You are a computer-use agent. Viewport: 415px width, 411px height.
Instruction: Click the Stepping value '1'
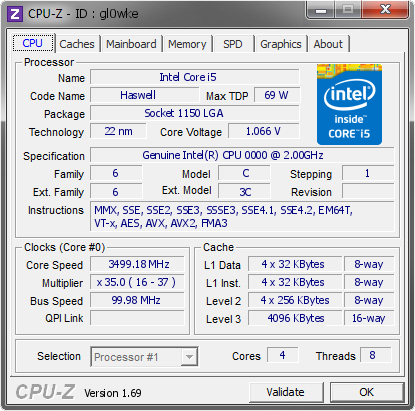[x=368, y=173]
